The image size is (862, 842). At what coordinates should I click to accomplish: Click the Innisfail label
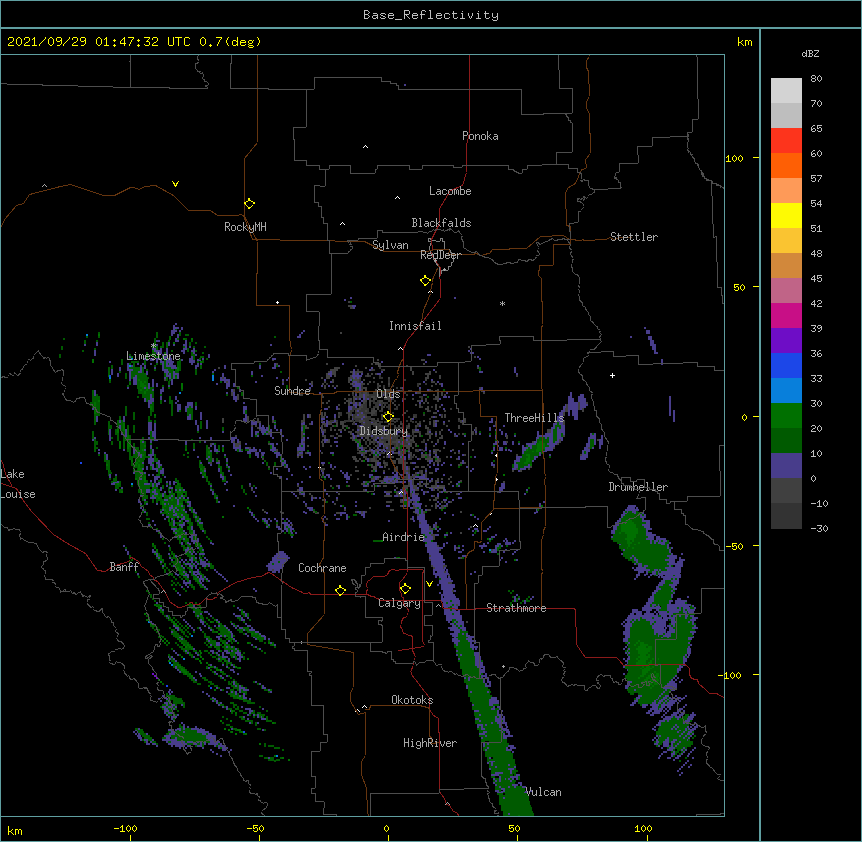click(415, 326)
